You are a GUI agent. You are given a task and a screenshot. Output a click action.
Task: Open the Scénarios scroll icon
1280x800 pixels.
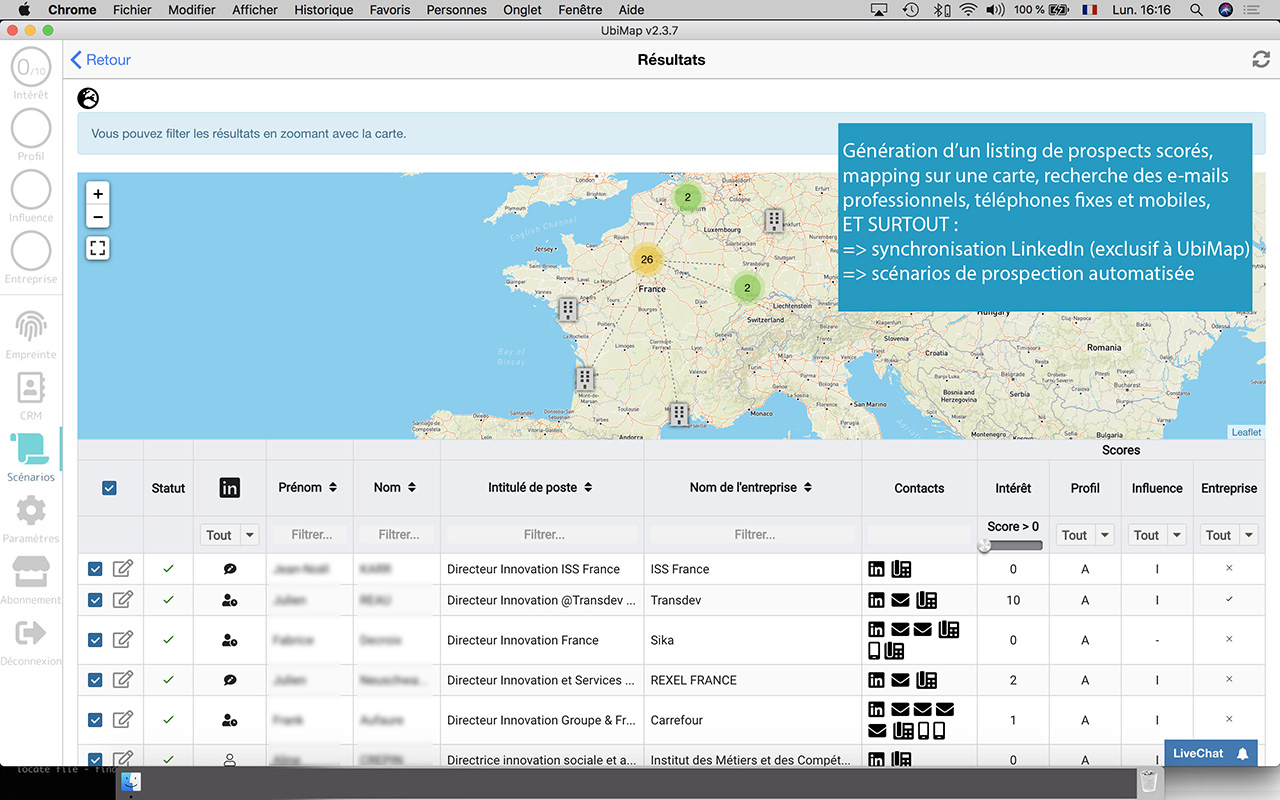(x=31, y=449)
